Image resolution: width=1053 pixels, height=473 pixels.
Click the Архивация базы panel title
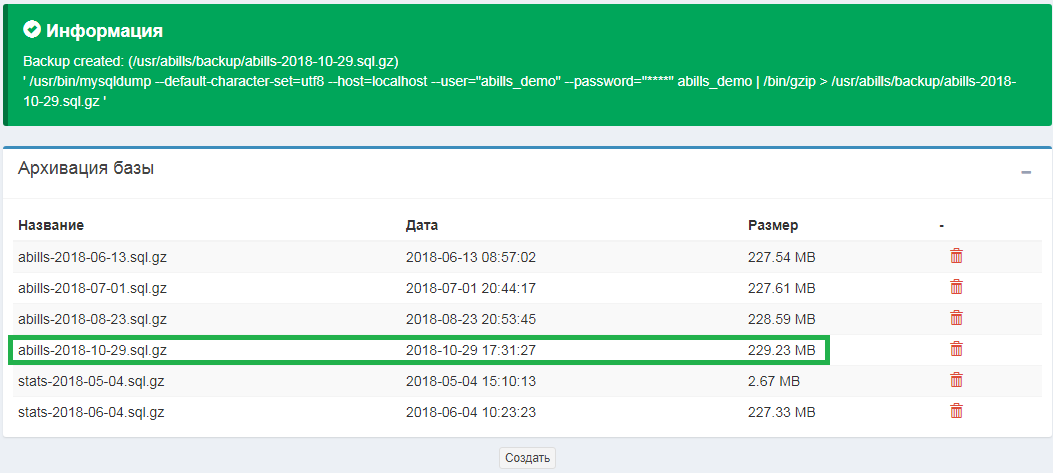tap(86, 168)
